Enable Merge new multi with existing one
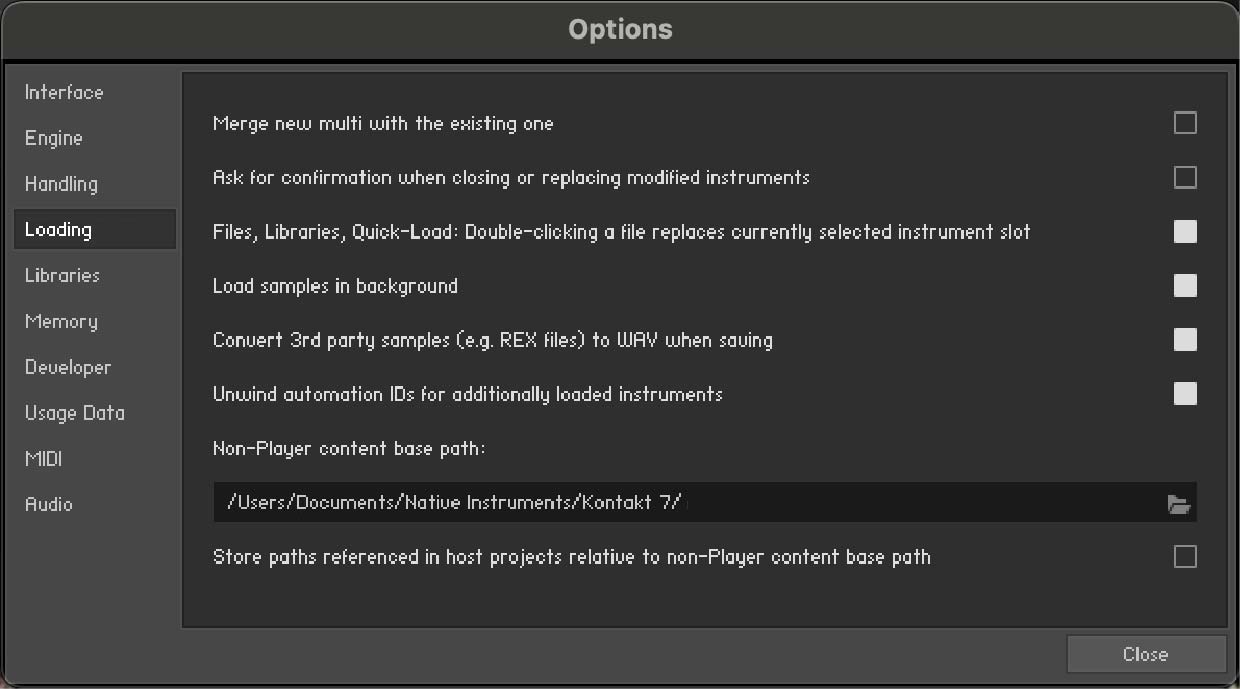 1185,123
